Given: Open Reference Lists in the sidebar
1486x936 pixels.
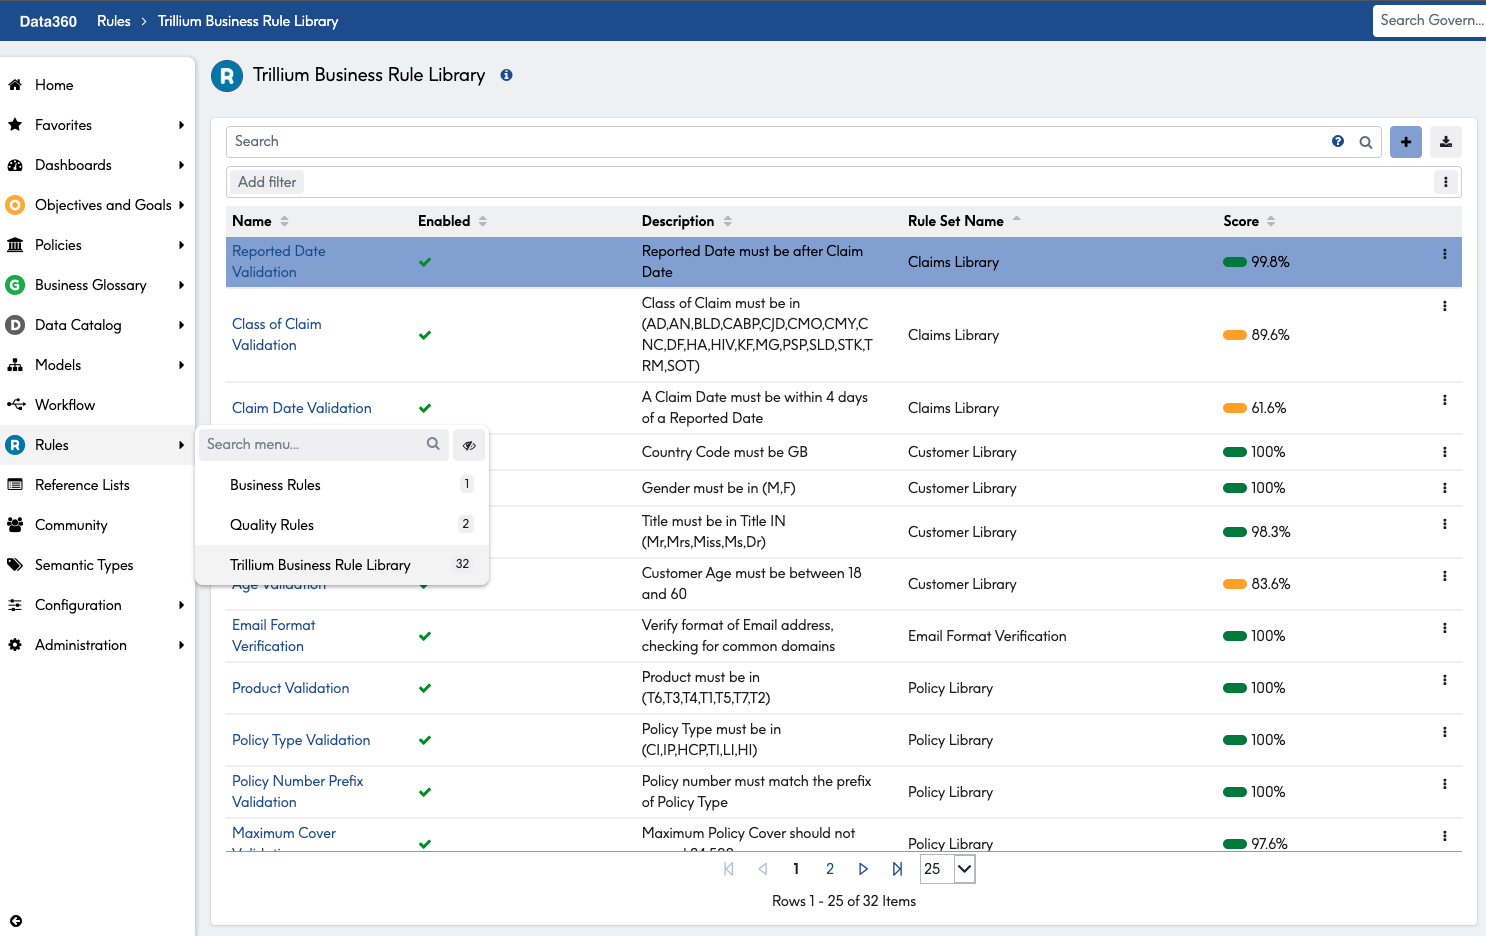Looking at the screenshot, I should [x=82, y=485].
